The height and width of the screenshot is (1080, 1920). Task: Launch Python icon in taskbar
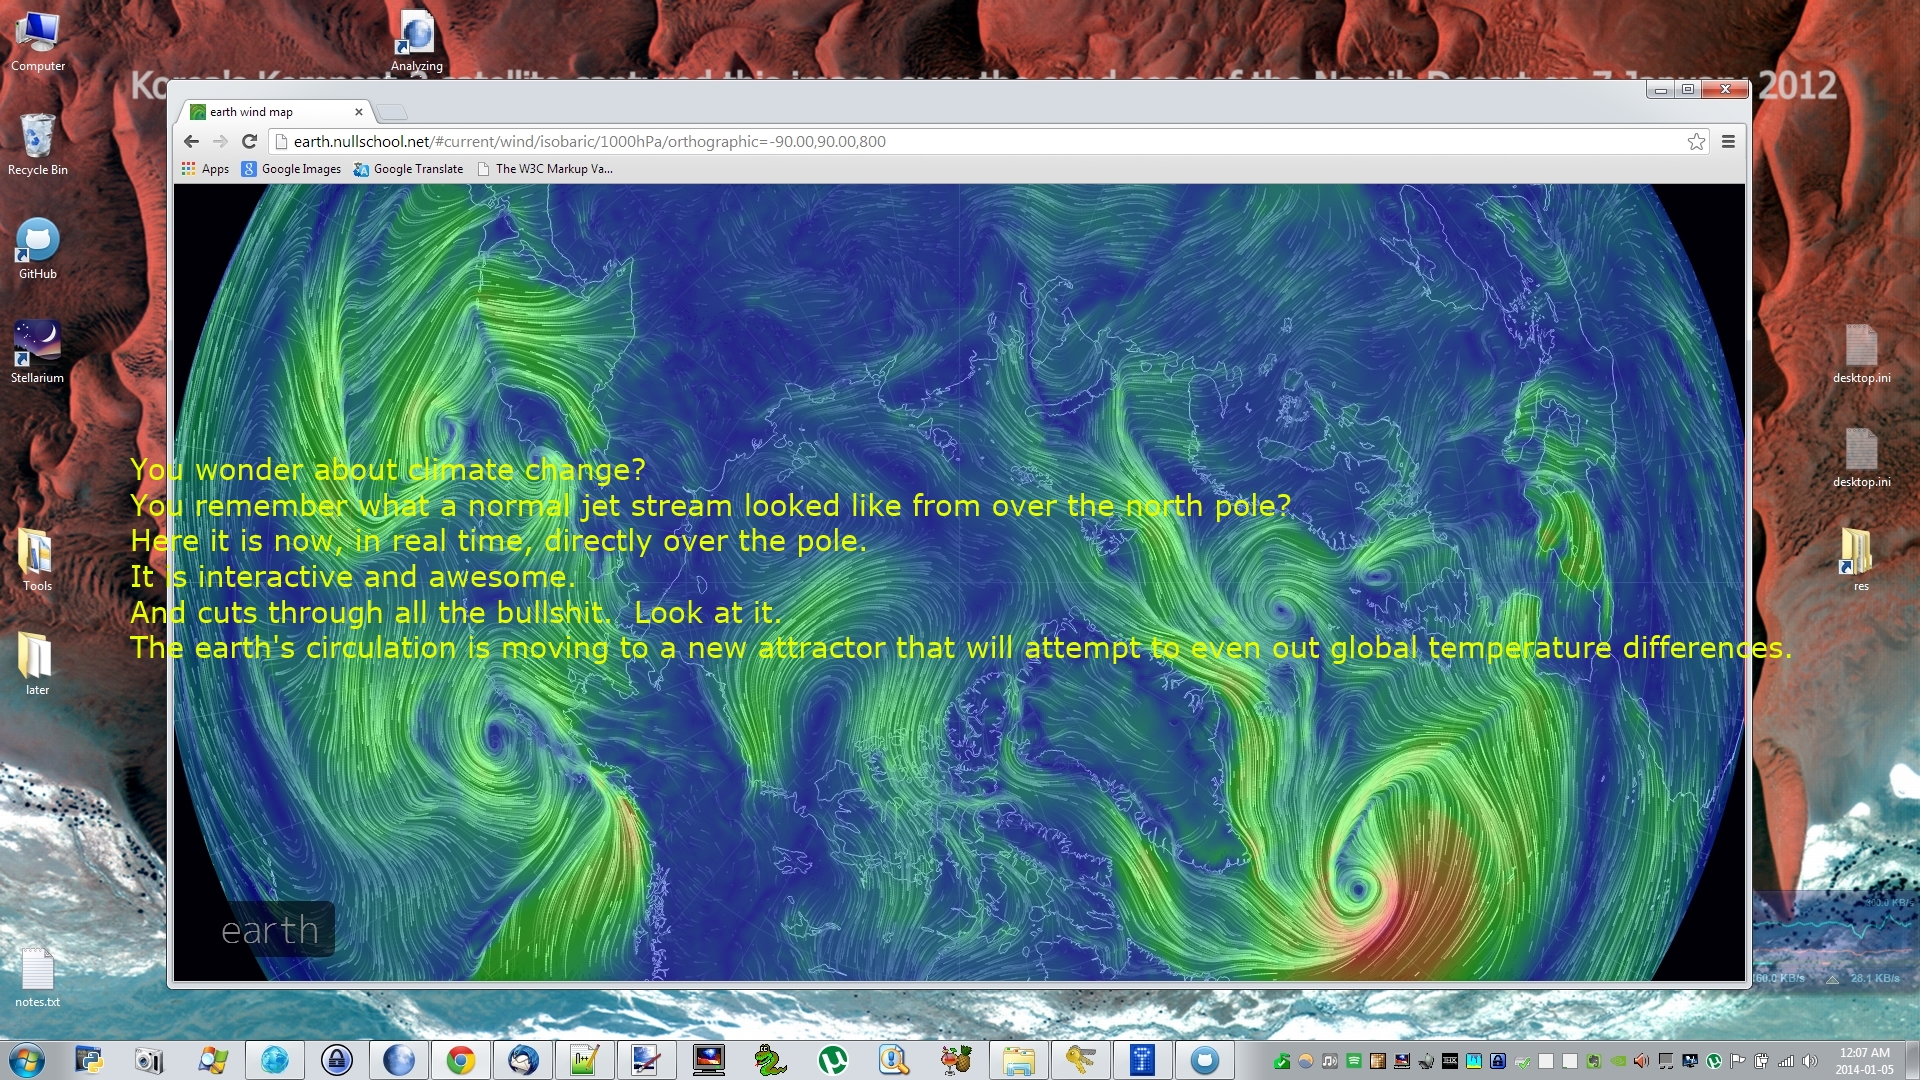point(89,1060)
